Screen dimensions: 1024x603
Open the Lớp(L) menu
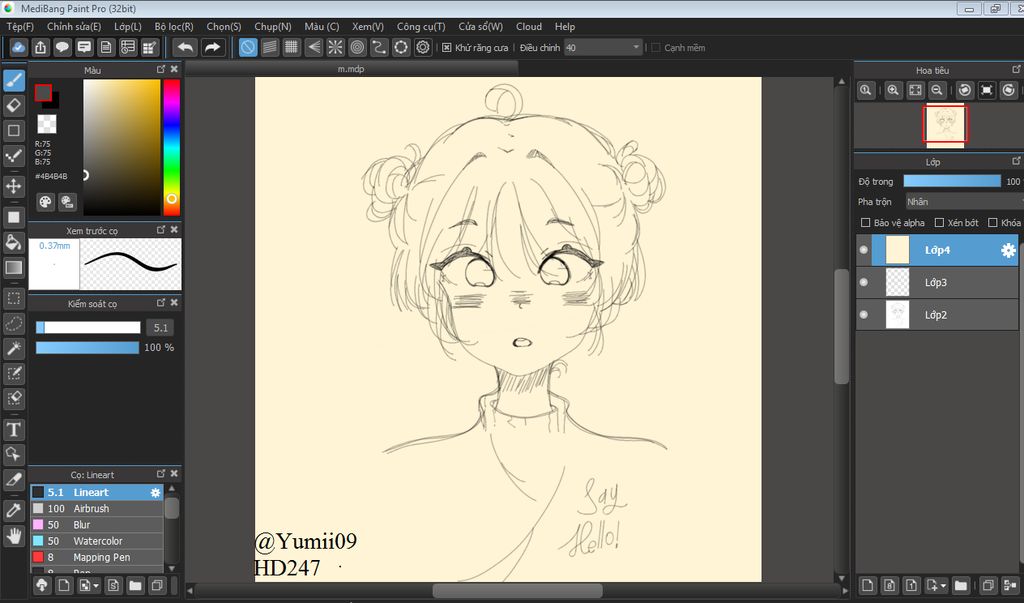127,27
